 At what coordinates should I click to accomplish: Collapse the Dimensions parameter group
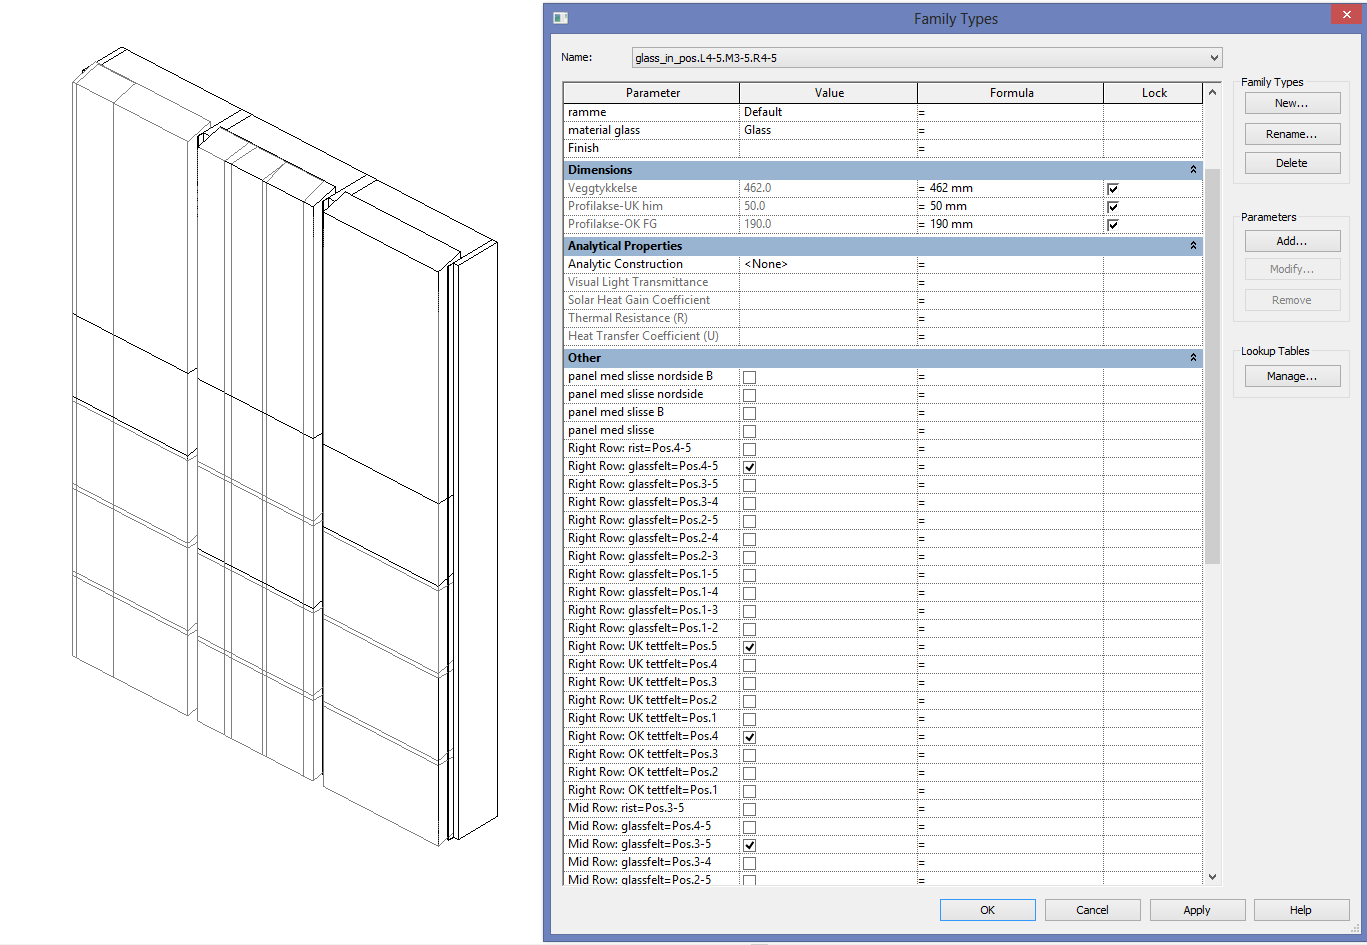click(1193, 170)
